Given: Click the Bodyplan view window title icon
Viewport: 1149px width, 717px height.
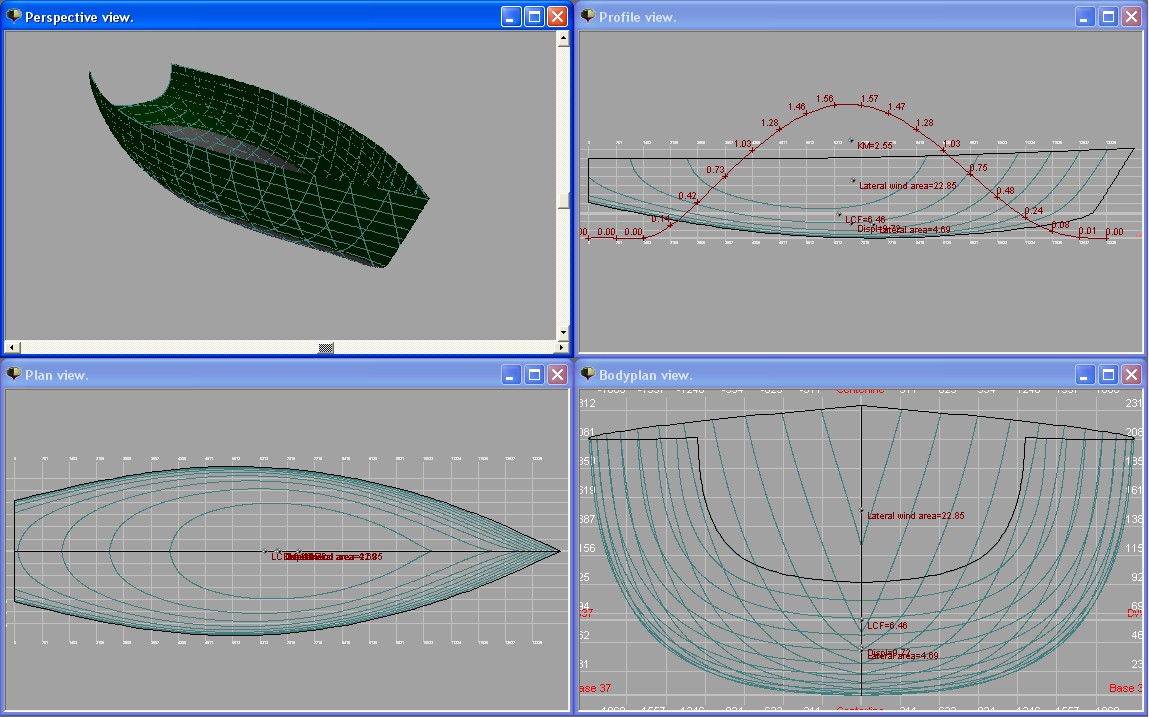Looking at the screenshot, I should point(588,374).
